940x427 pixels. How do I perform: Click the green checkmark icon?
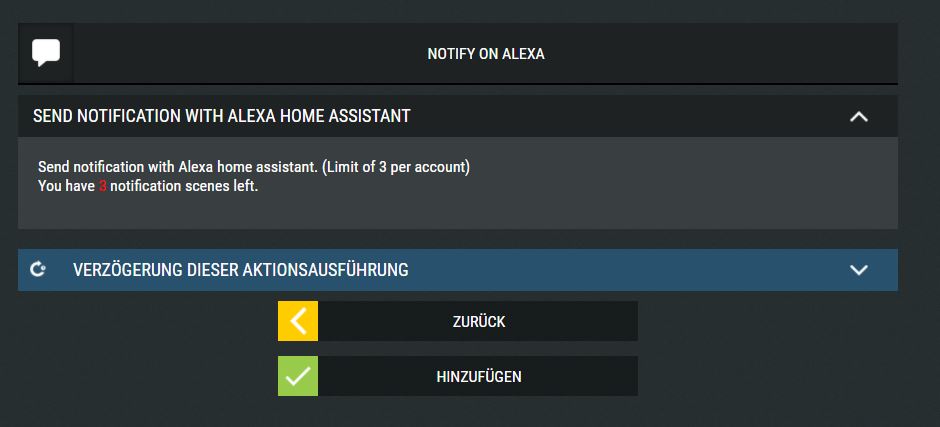[x=298, y=376]
